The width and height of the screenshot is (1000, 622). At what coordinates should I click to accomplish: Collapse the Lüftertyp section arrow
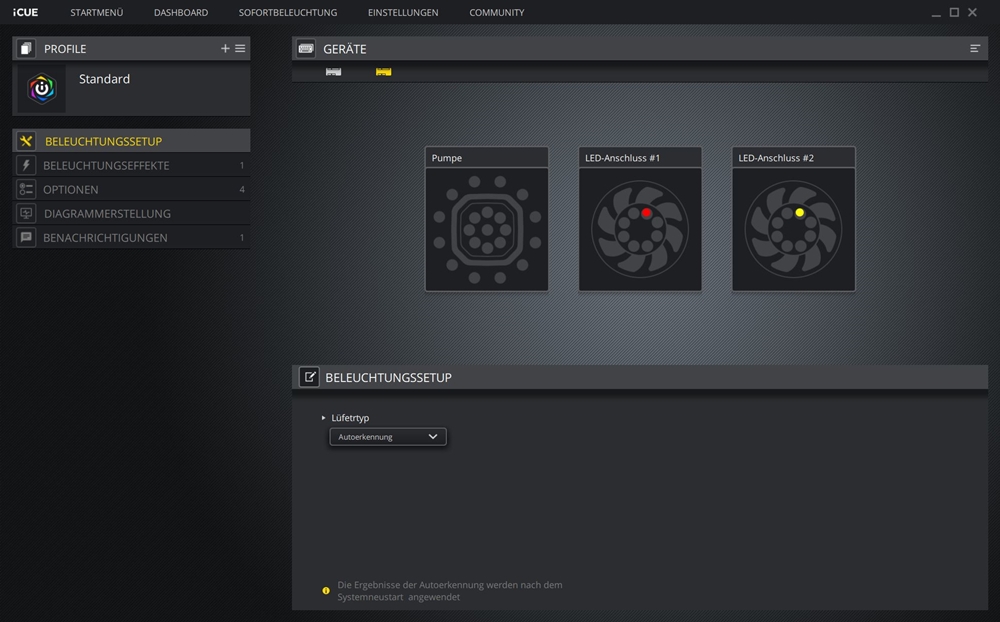tap(324, 418)
